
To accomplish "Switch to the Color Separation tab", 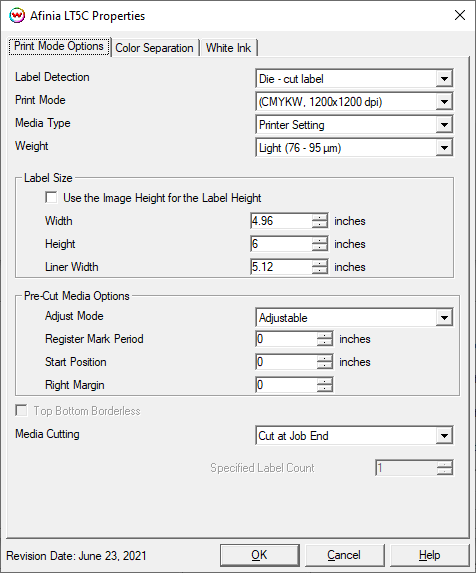I will click(154, 48).
